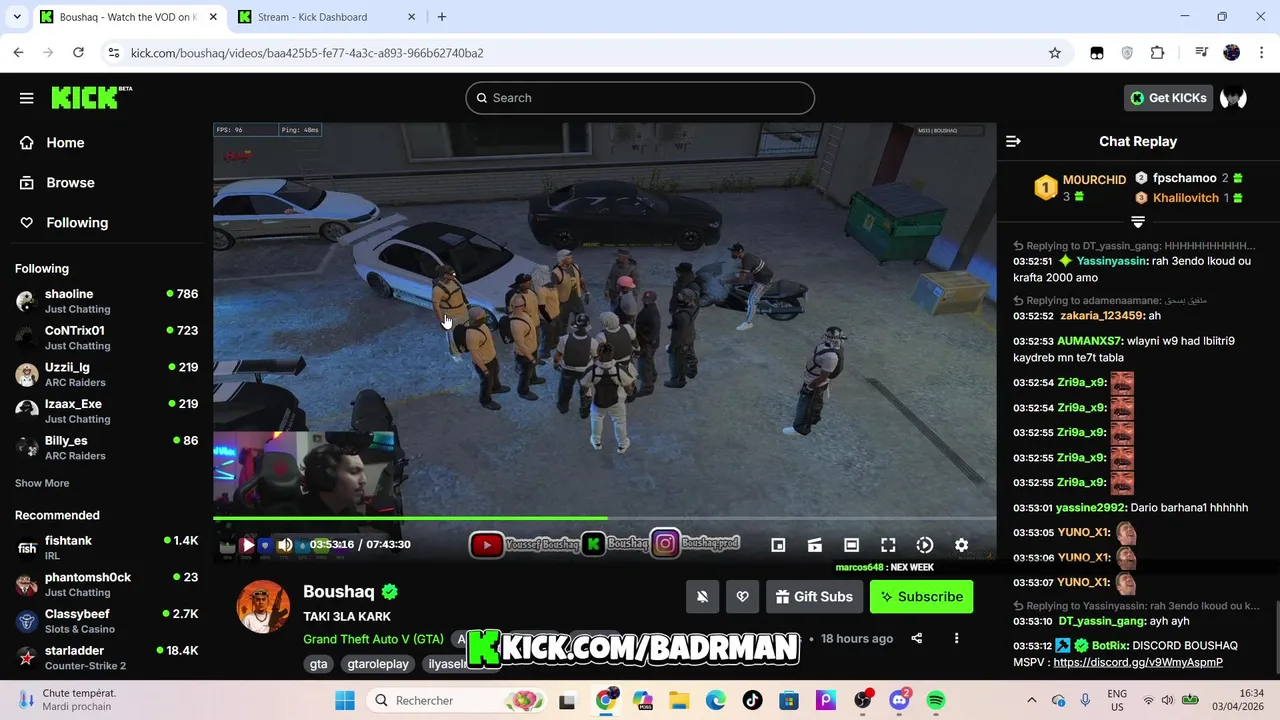Mute the video volume speaker
This screenshot has height=720, width=1280.
285,545
